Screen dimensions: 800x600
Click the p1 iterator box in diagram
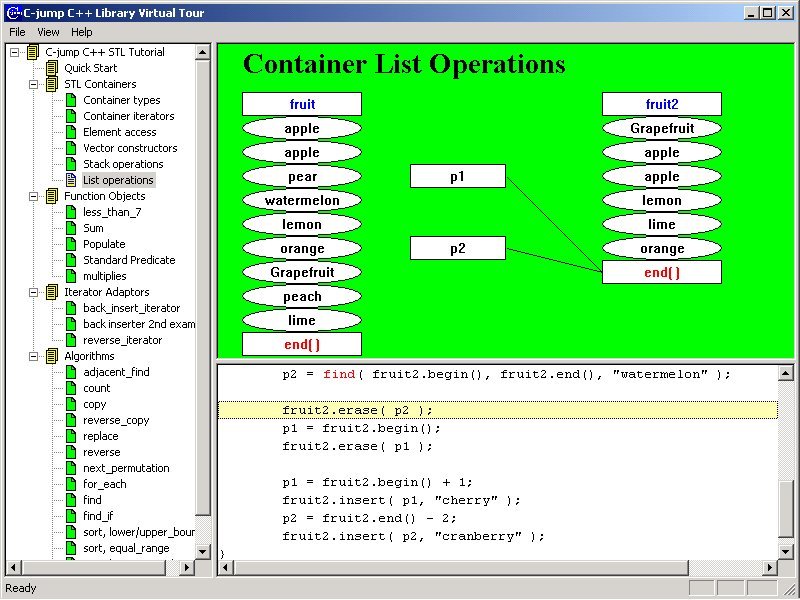click(458, 176)
